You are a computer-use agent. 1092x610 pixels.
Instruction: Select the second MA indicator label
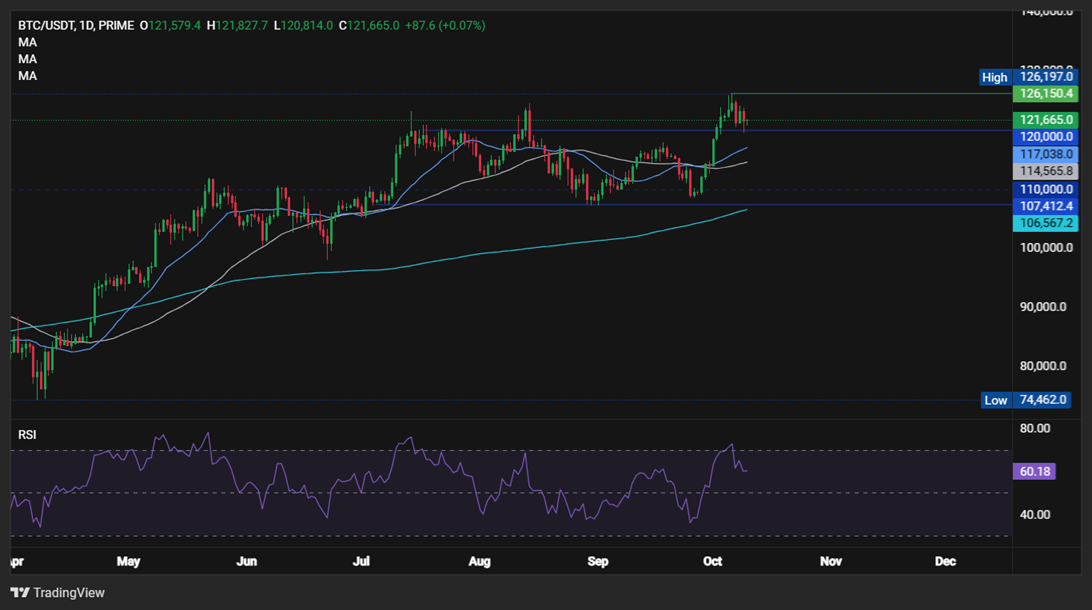tap(27, 59)
